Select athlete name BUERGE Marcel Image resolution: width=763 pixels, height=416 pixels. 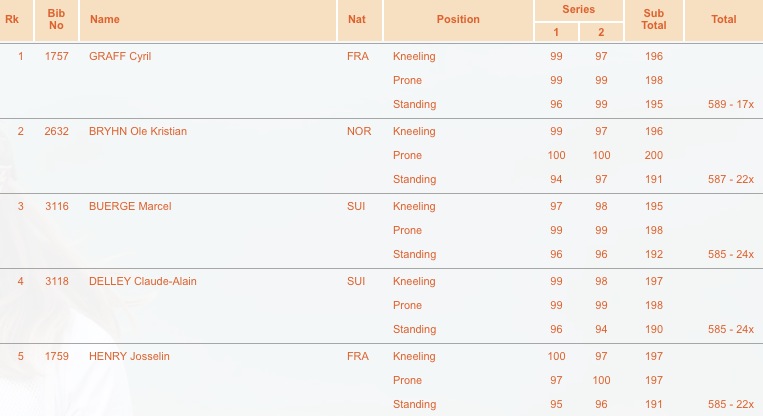pos(130,206)
